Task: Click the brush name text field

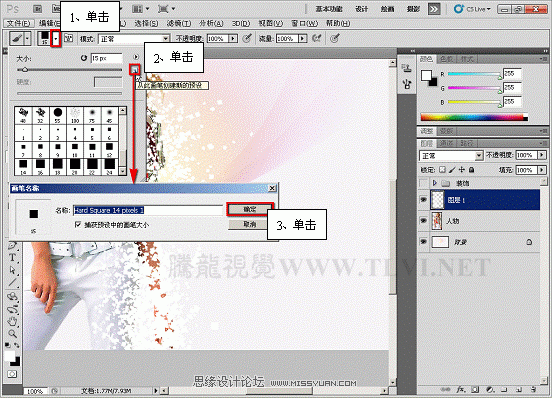Action: point(148,210)
